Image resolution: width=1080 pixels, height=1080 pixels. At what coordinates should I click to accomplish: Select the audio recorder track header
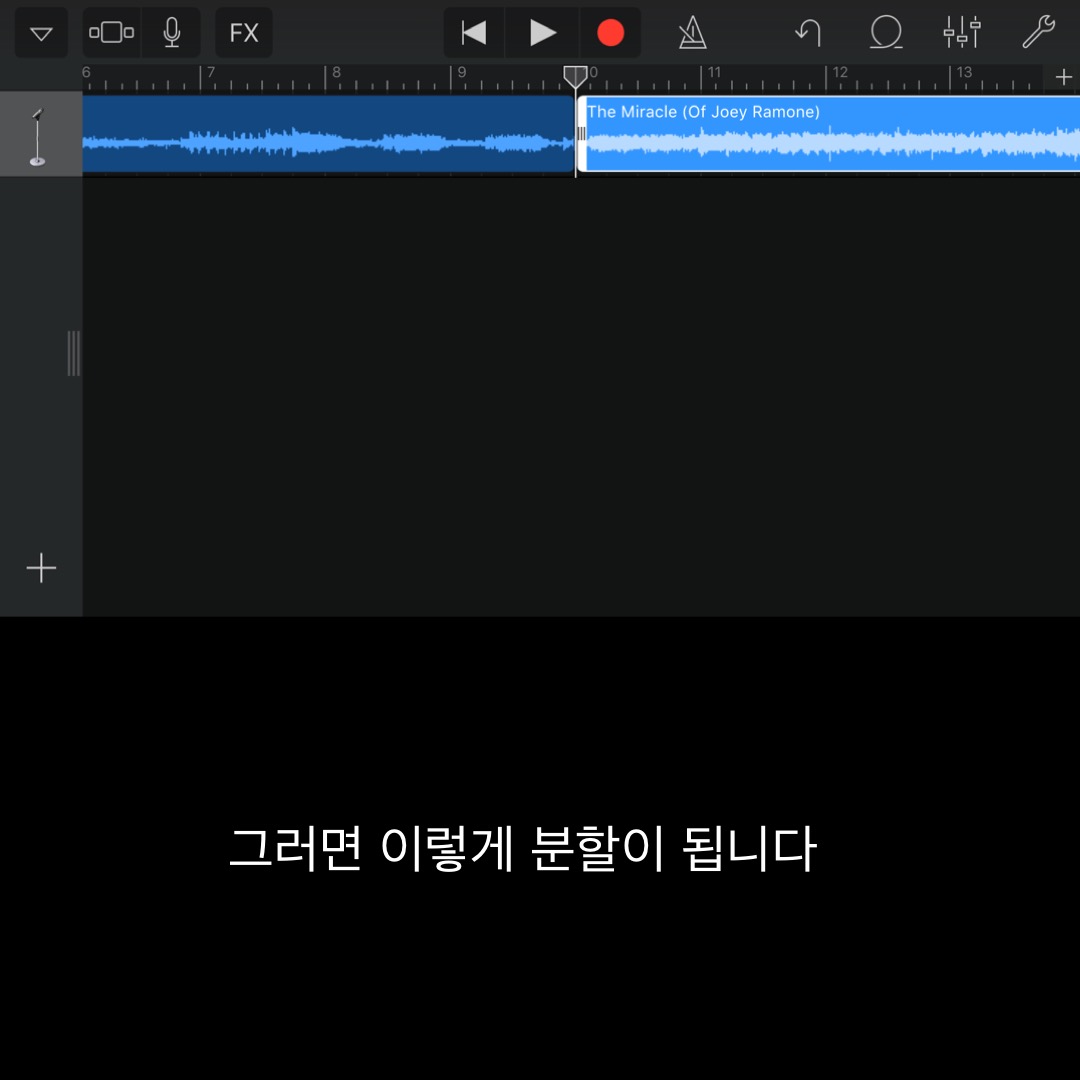(x=40, y=135)
